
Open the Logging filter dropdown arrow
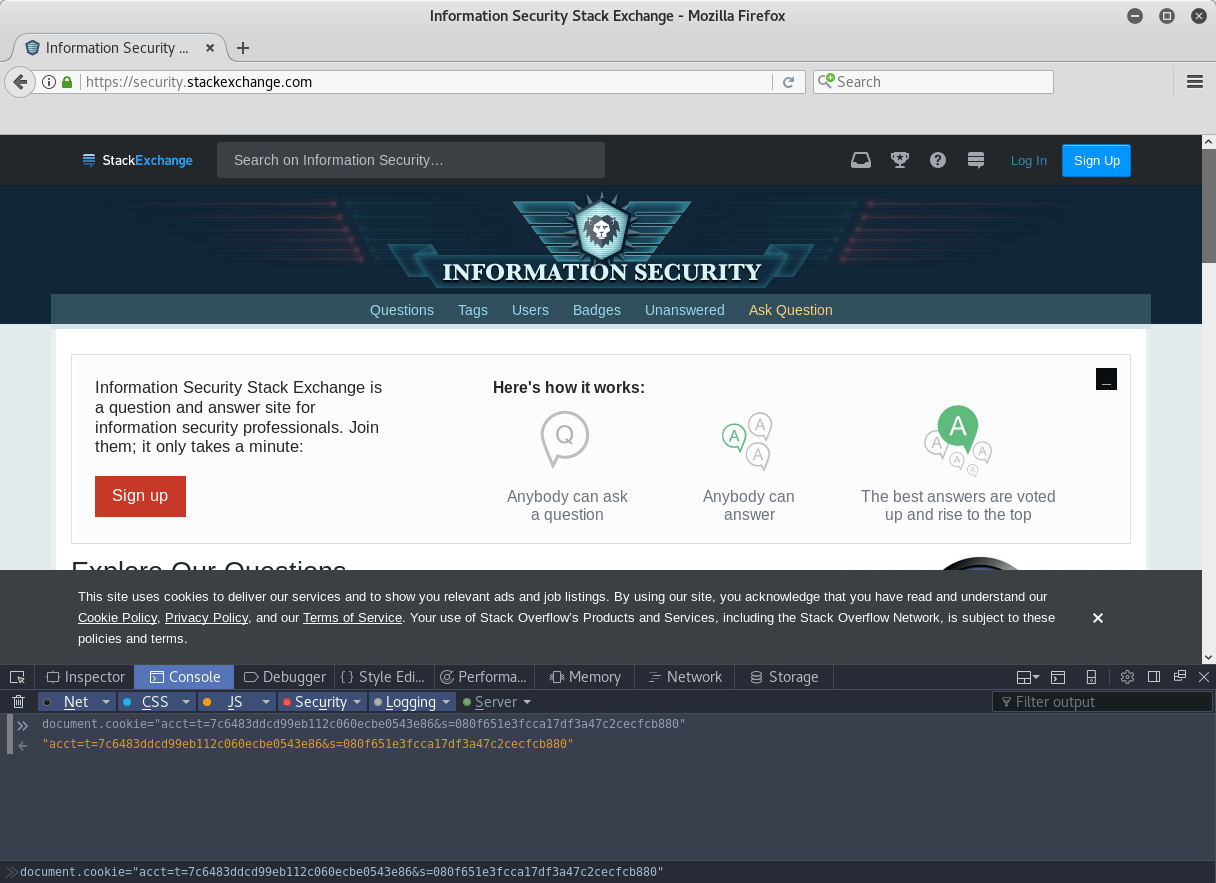pyautogui.click(x=446, y=702)
